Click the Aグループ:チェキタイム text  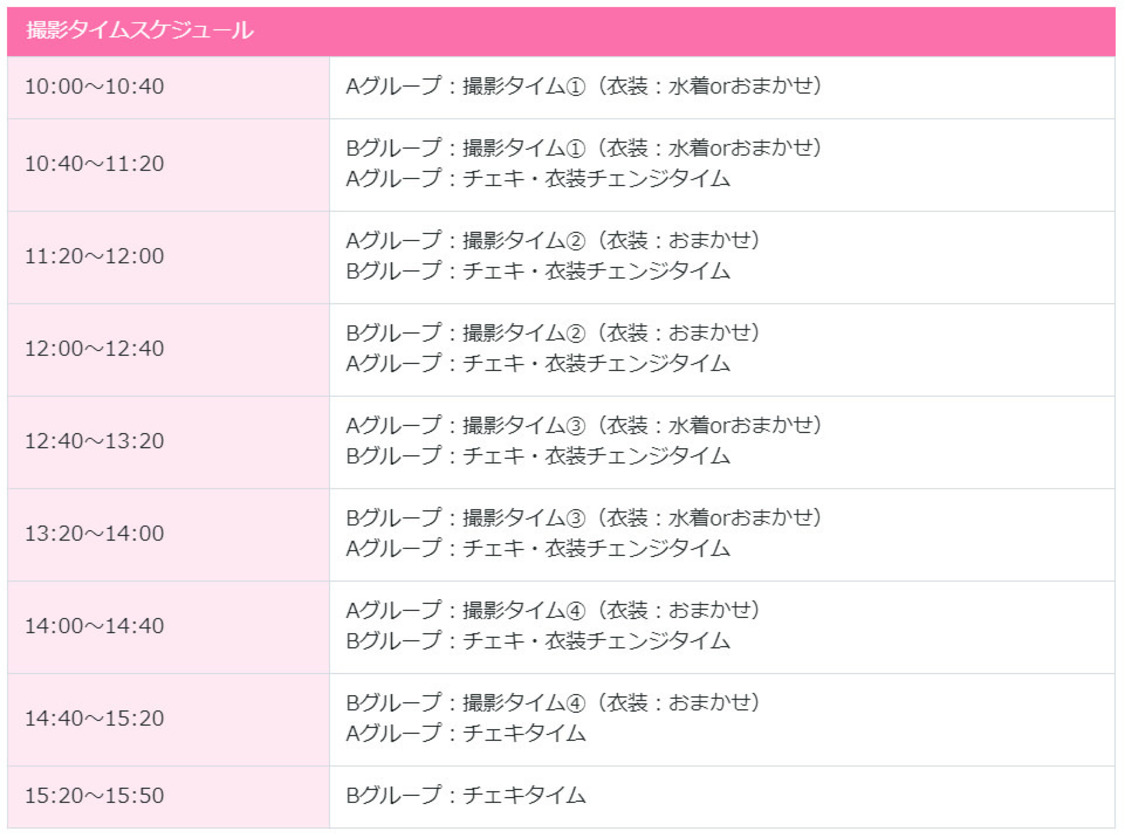(x=466, y=734)
